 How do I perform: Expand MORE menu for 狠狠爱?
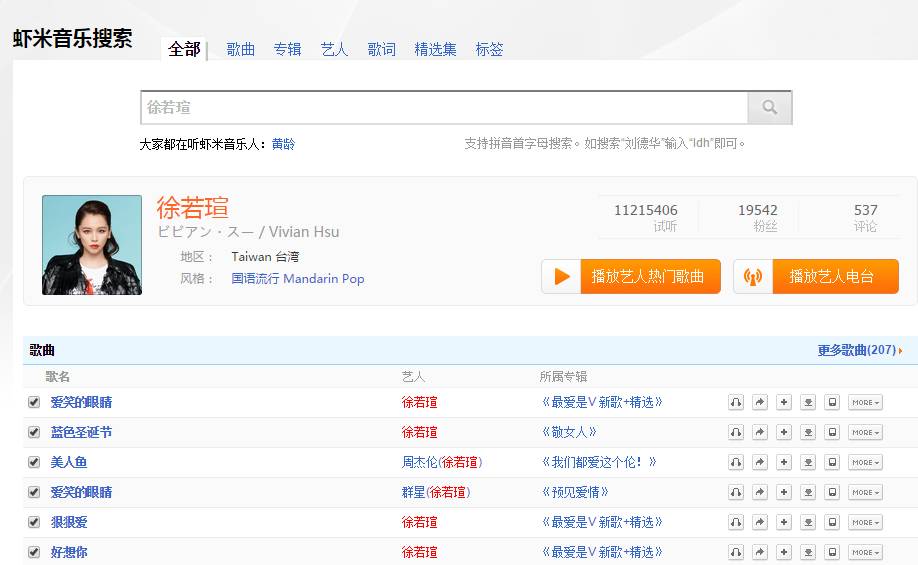point(865,522)
